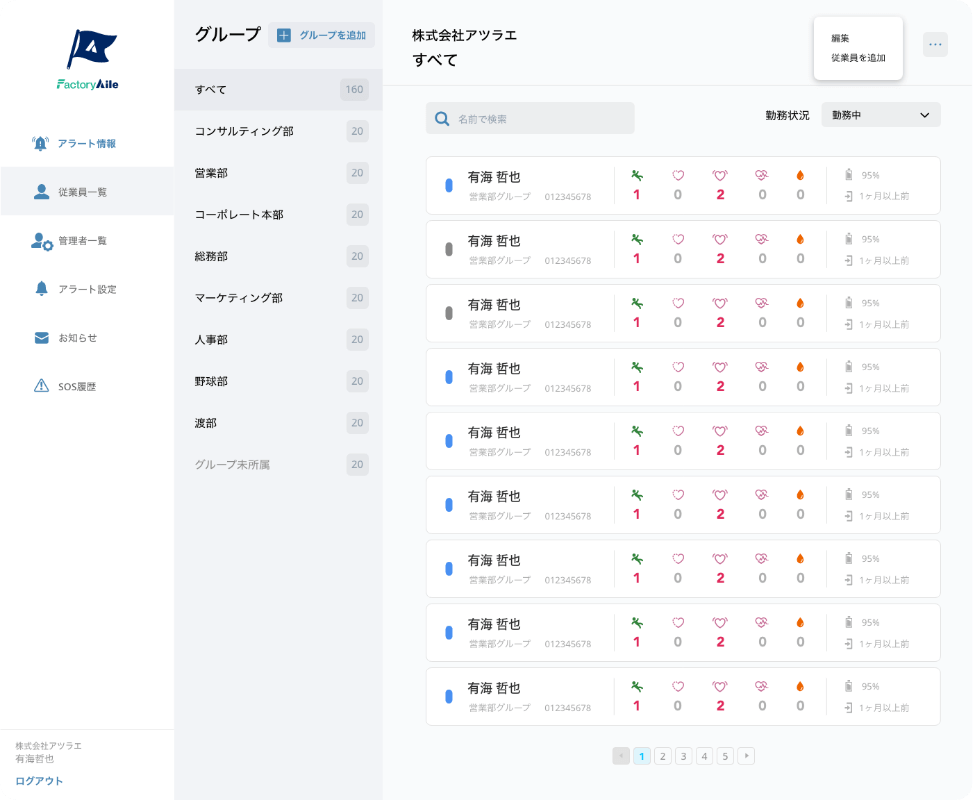Jump to page 3 in pagination
The width and height of the screenshot is (973, 800).
[x=684, y=756]
